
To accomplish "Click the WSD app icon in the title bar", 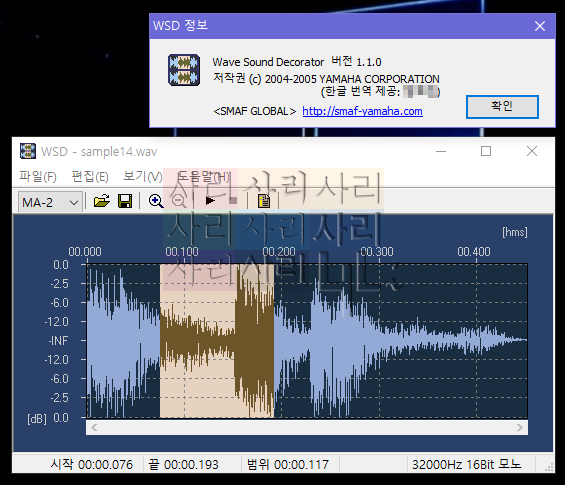I will tap(28, 151).
